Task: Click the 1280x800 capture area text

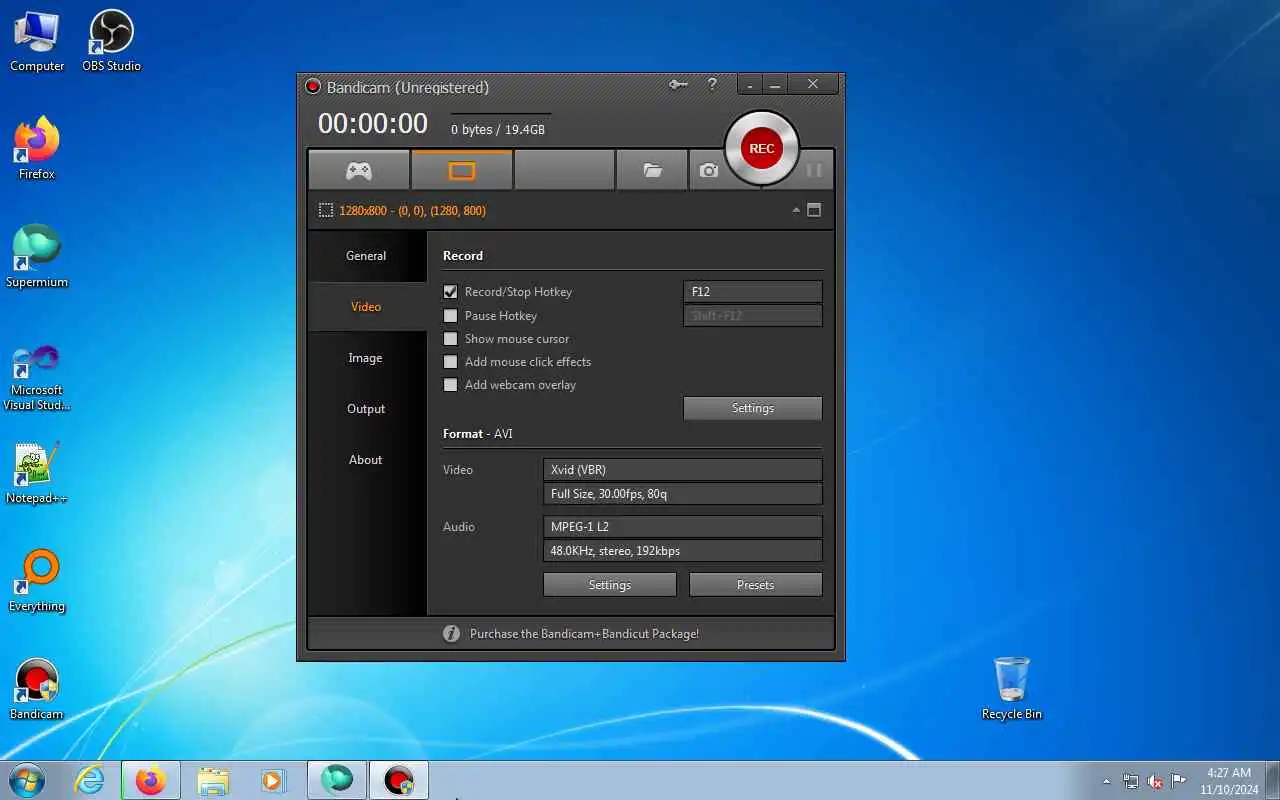Action: [x=413, y=211]
